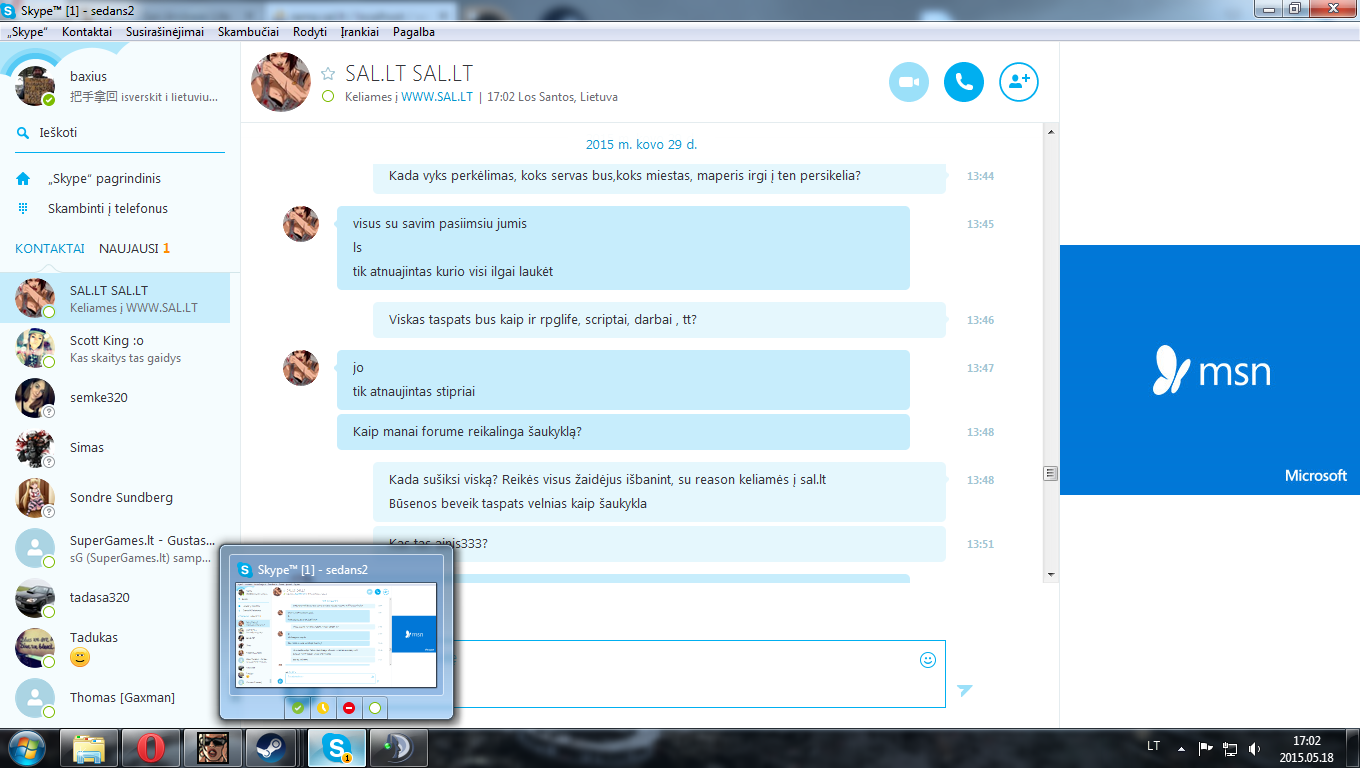
Task: Select contact SuperGames.lt - Gustas
Action: (x=115, y=548)
